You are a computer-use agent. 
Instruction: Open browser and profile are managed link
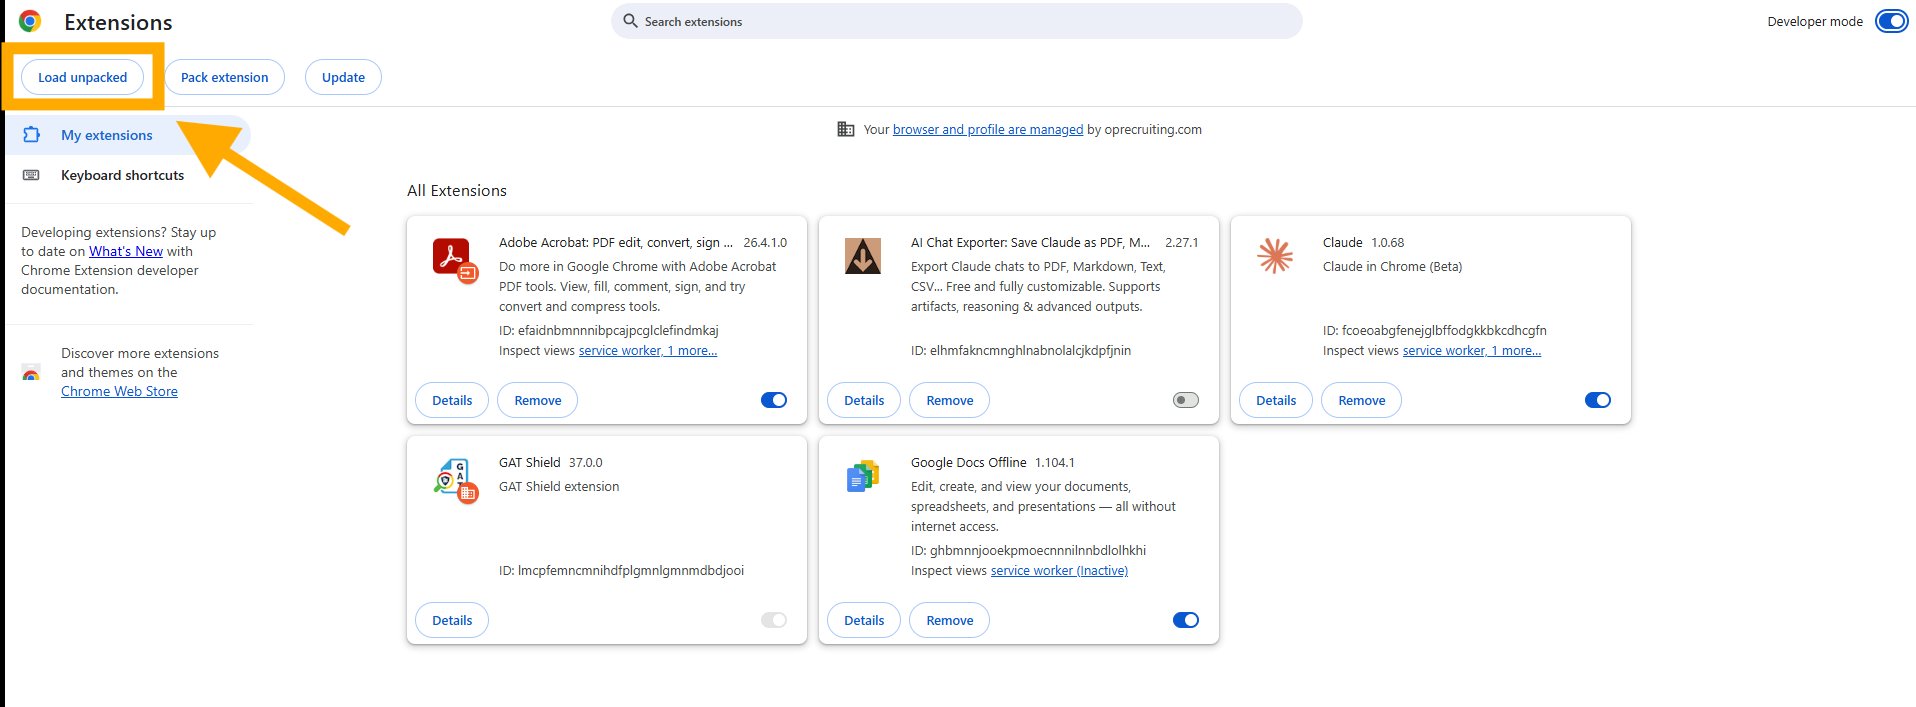(988, 129)
